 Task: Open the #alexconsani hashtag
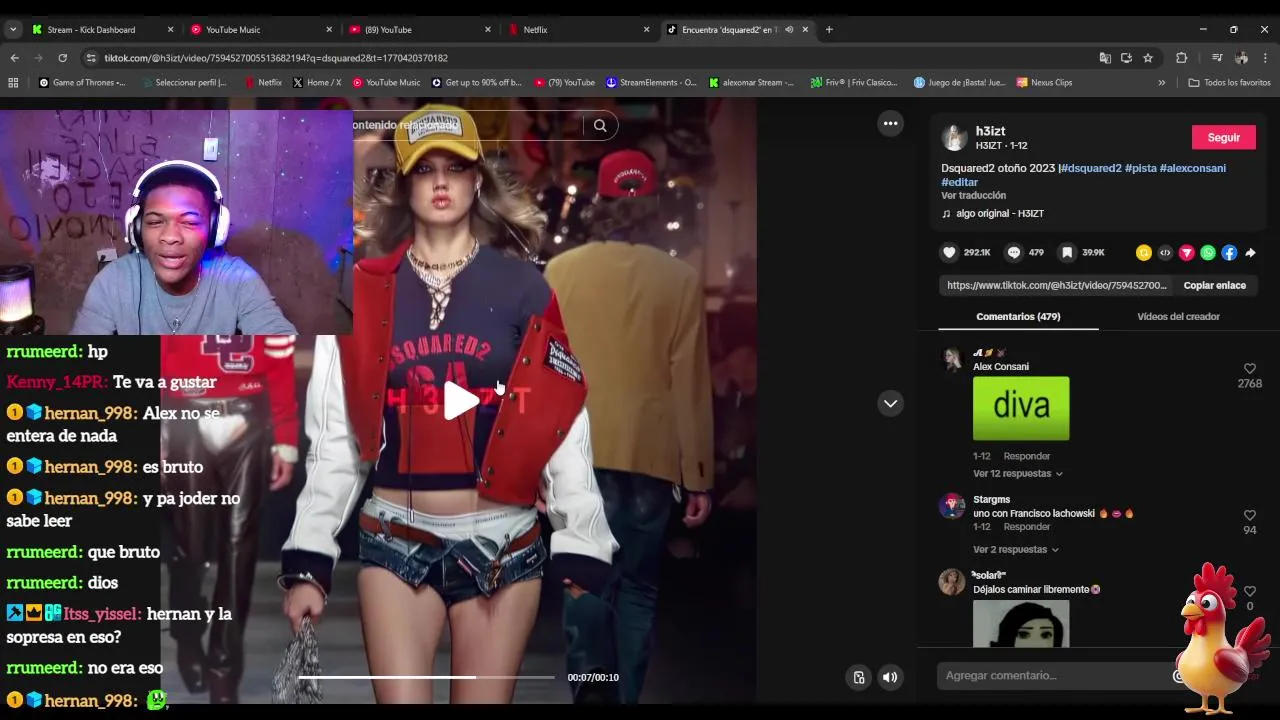1192,168
